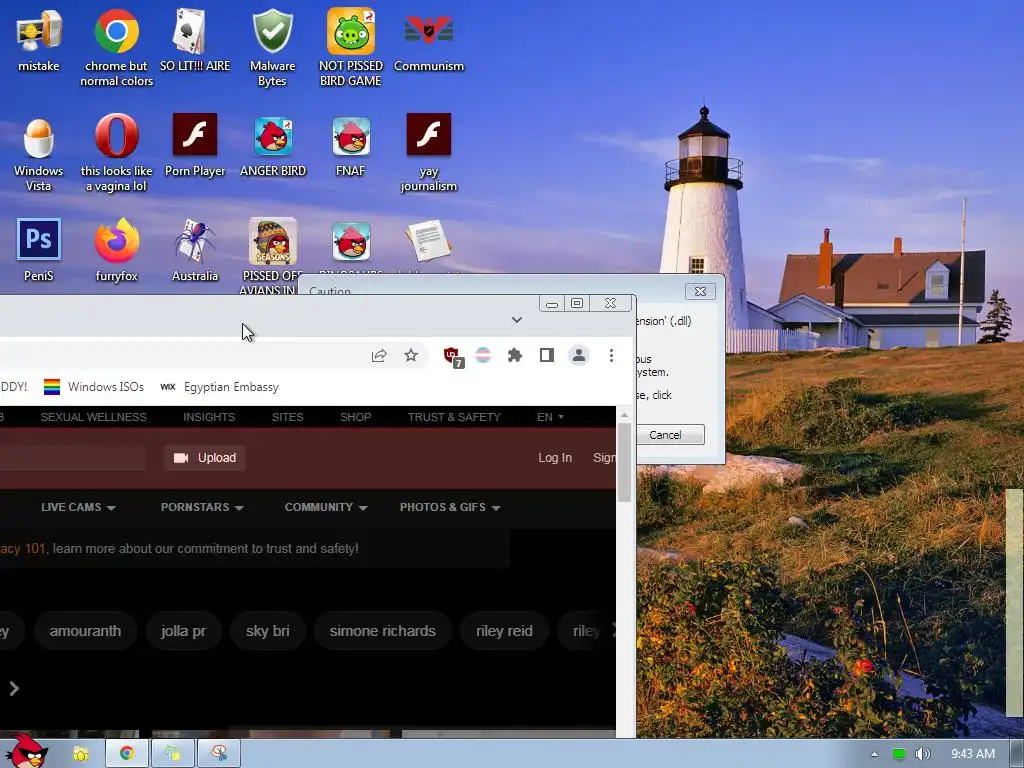
Task: Open the Communism desktop icon
Action: [x=428, y=40]
